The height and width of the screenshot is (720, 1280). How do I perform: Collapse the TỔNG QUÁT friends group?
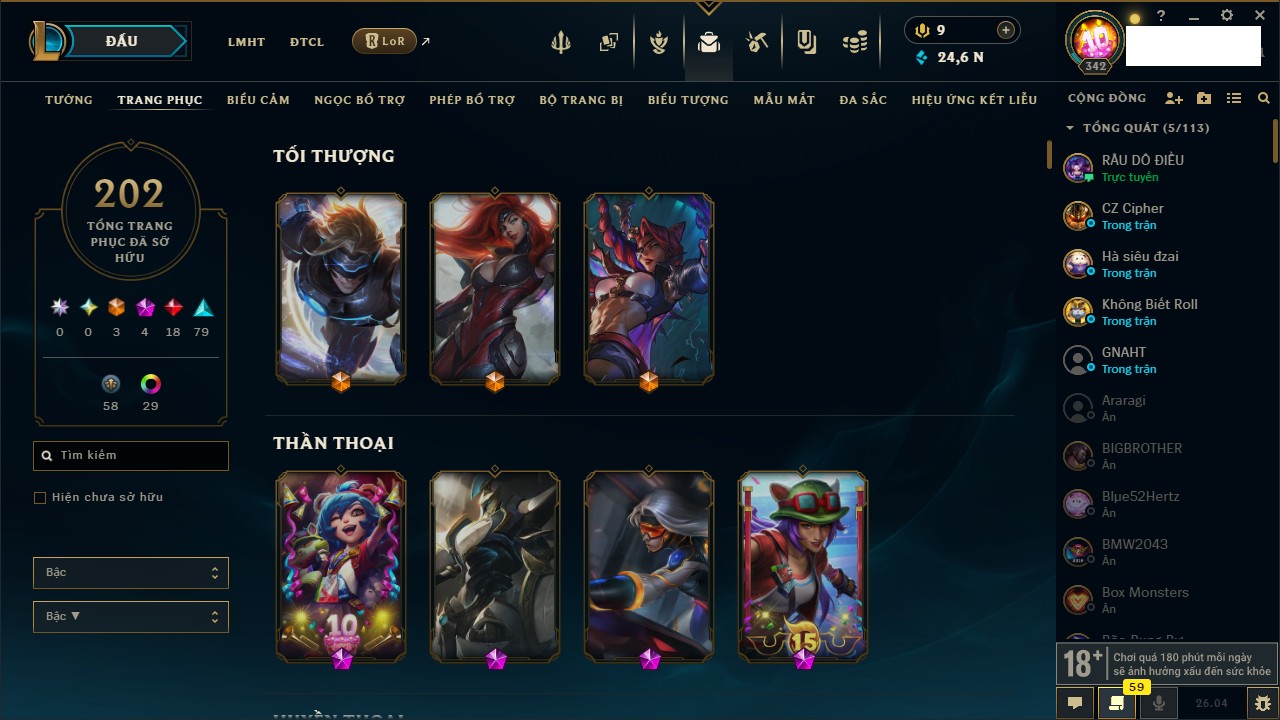point(1070,128)
